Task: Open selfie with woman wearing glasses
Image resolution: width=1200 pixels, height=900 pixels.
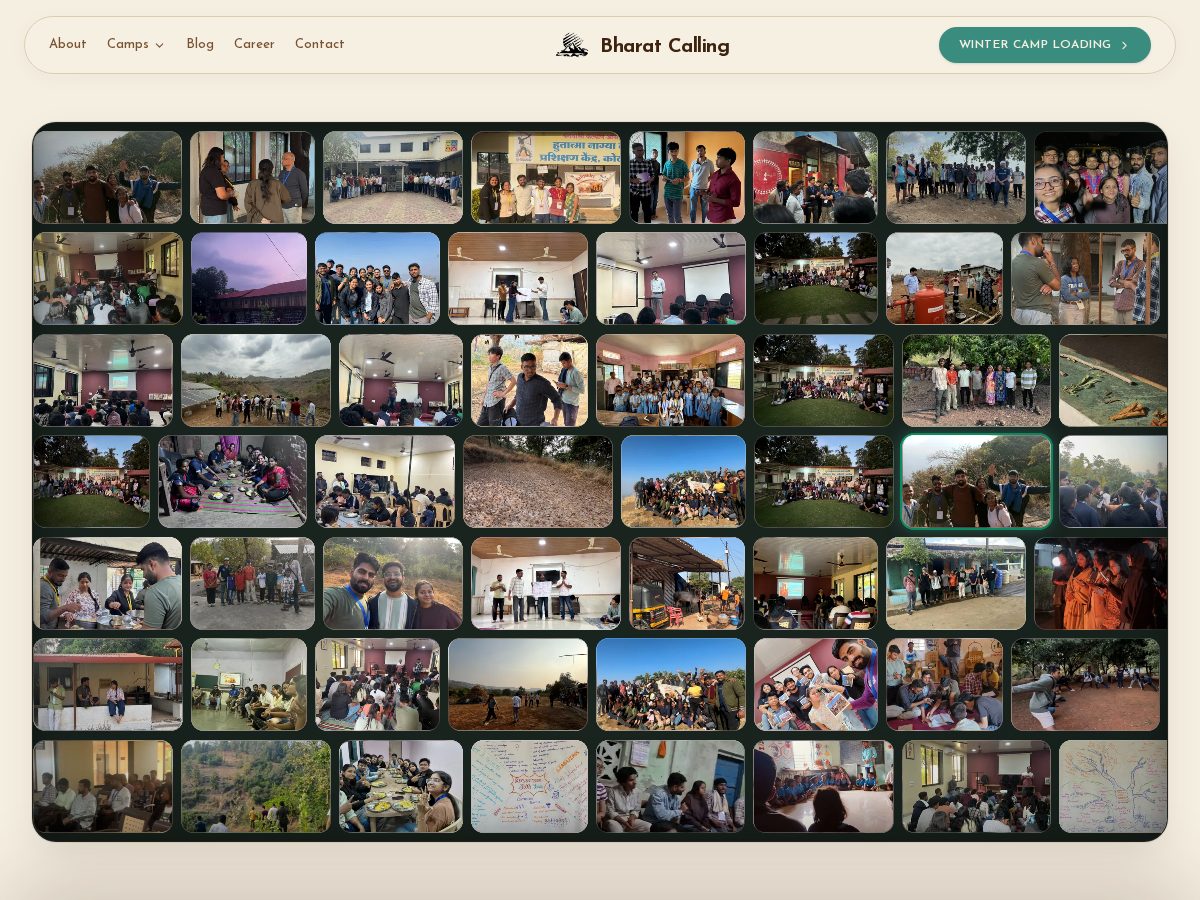Action: (x=1100, y=177)
